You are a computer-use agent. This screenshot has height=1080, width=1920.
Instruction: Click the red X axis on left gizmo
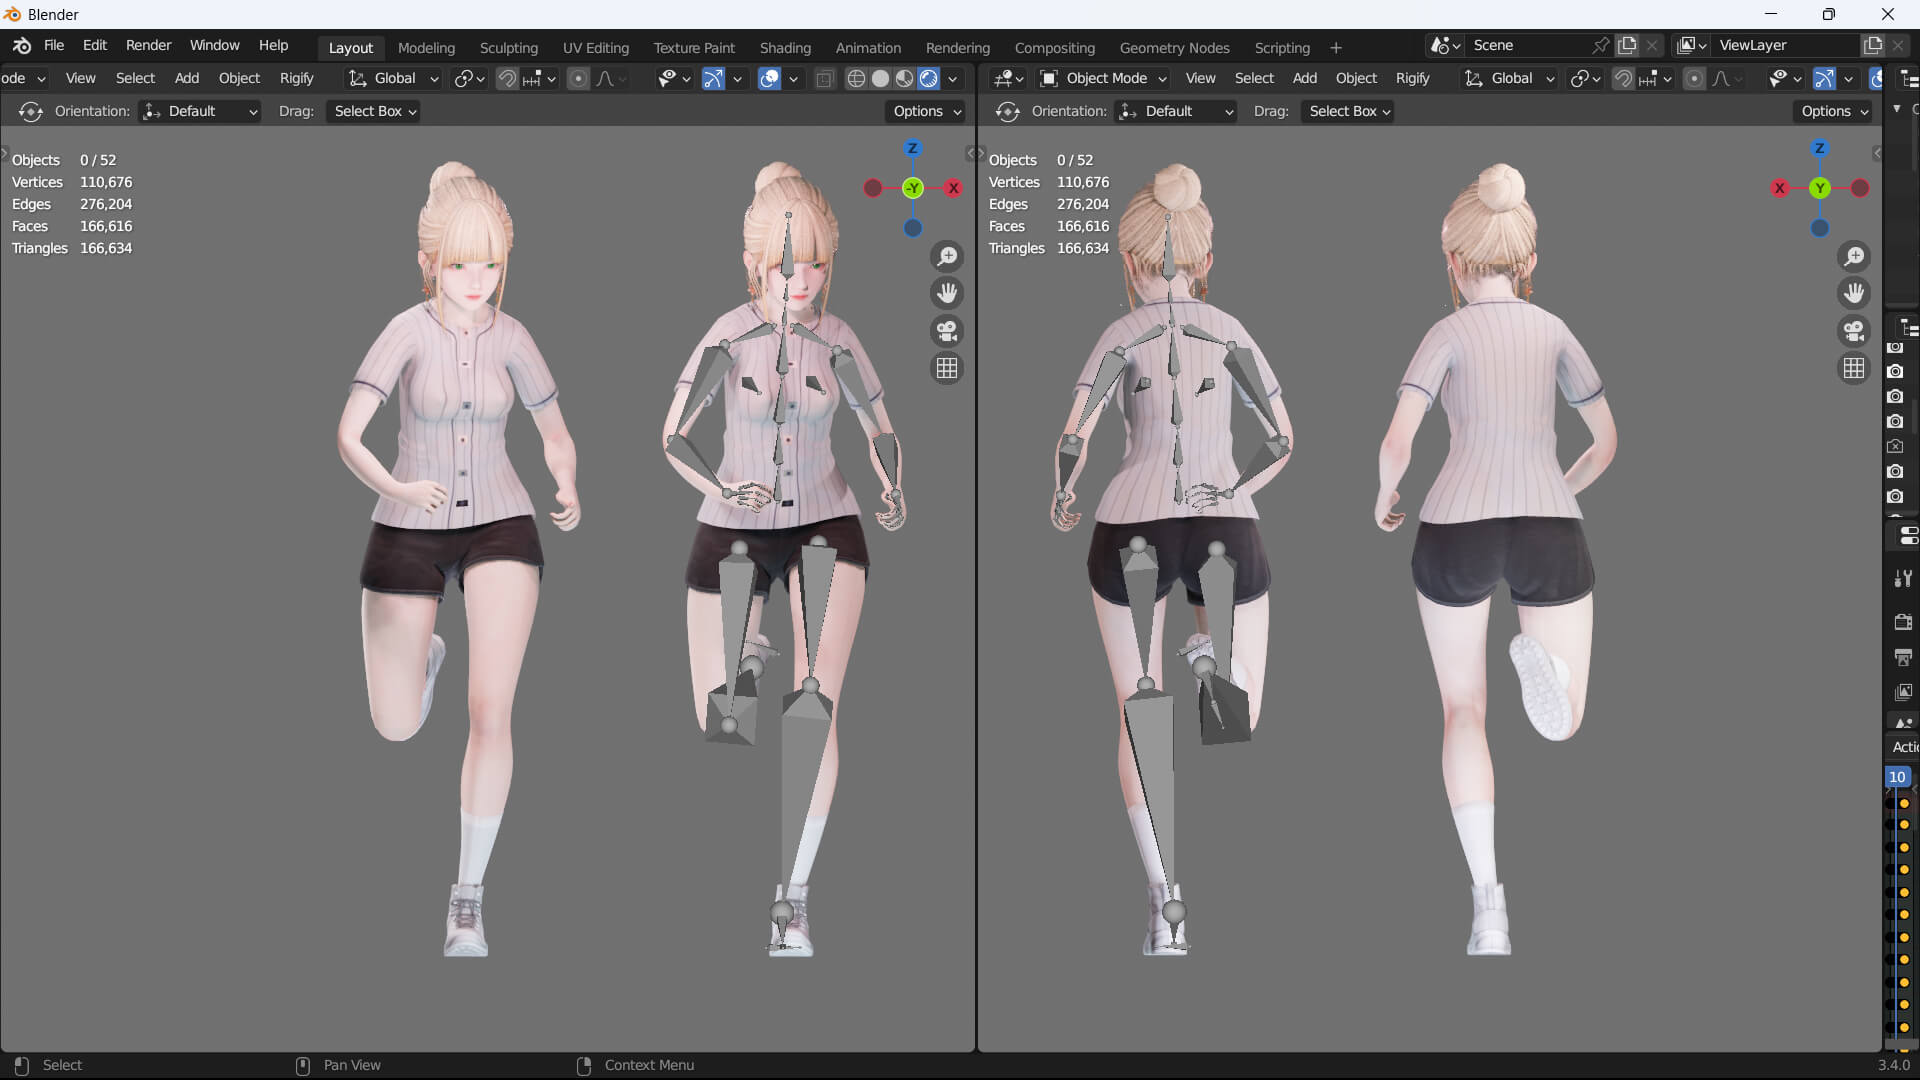953,188
